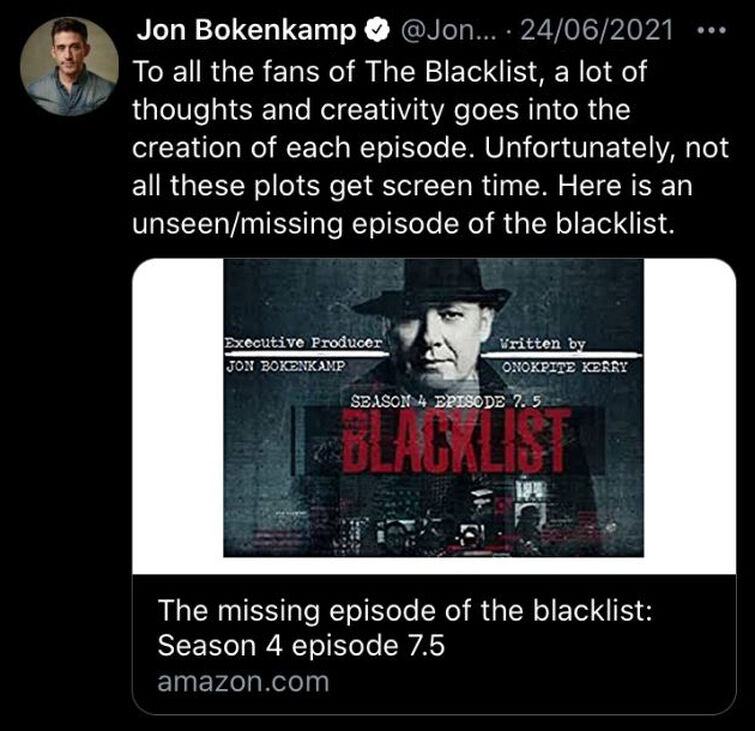Click "Season 4 episode 7.5" in card caption
The image size is (755, 731).
(301, 646)
